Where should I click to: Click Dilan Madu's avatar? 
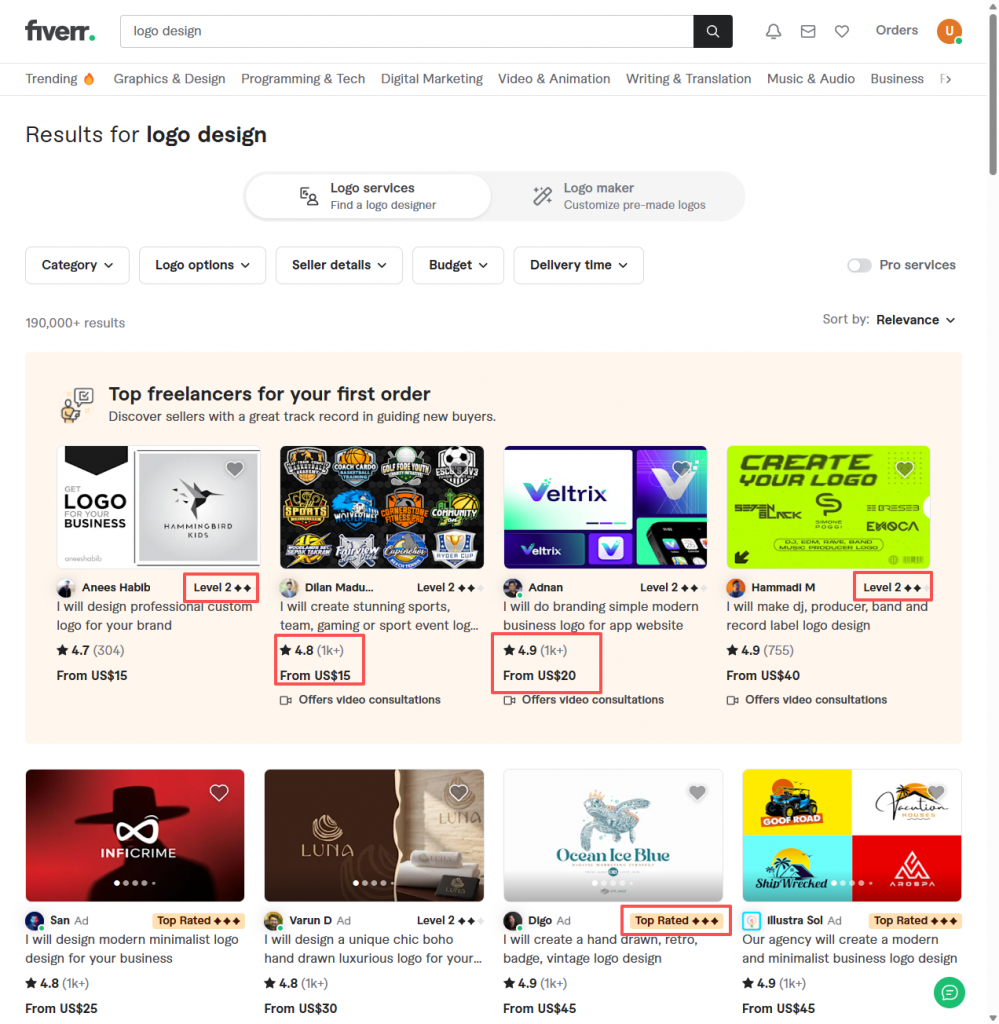[x=289, y=588]
